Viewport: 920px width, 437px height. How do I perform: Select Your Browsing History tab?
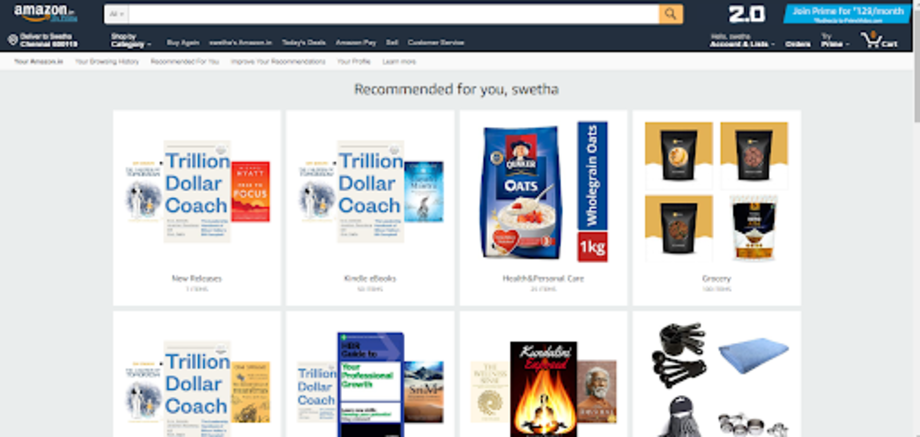coord(107,62)
